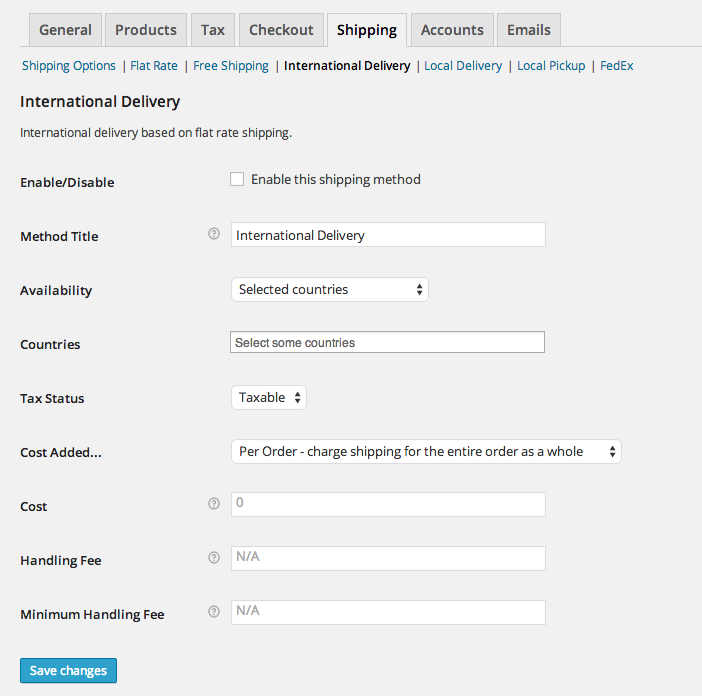This screenshot has height=696, width=702.
Task: Click the Countries select field
Action: [x=387, y=342]
